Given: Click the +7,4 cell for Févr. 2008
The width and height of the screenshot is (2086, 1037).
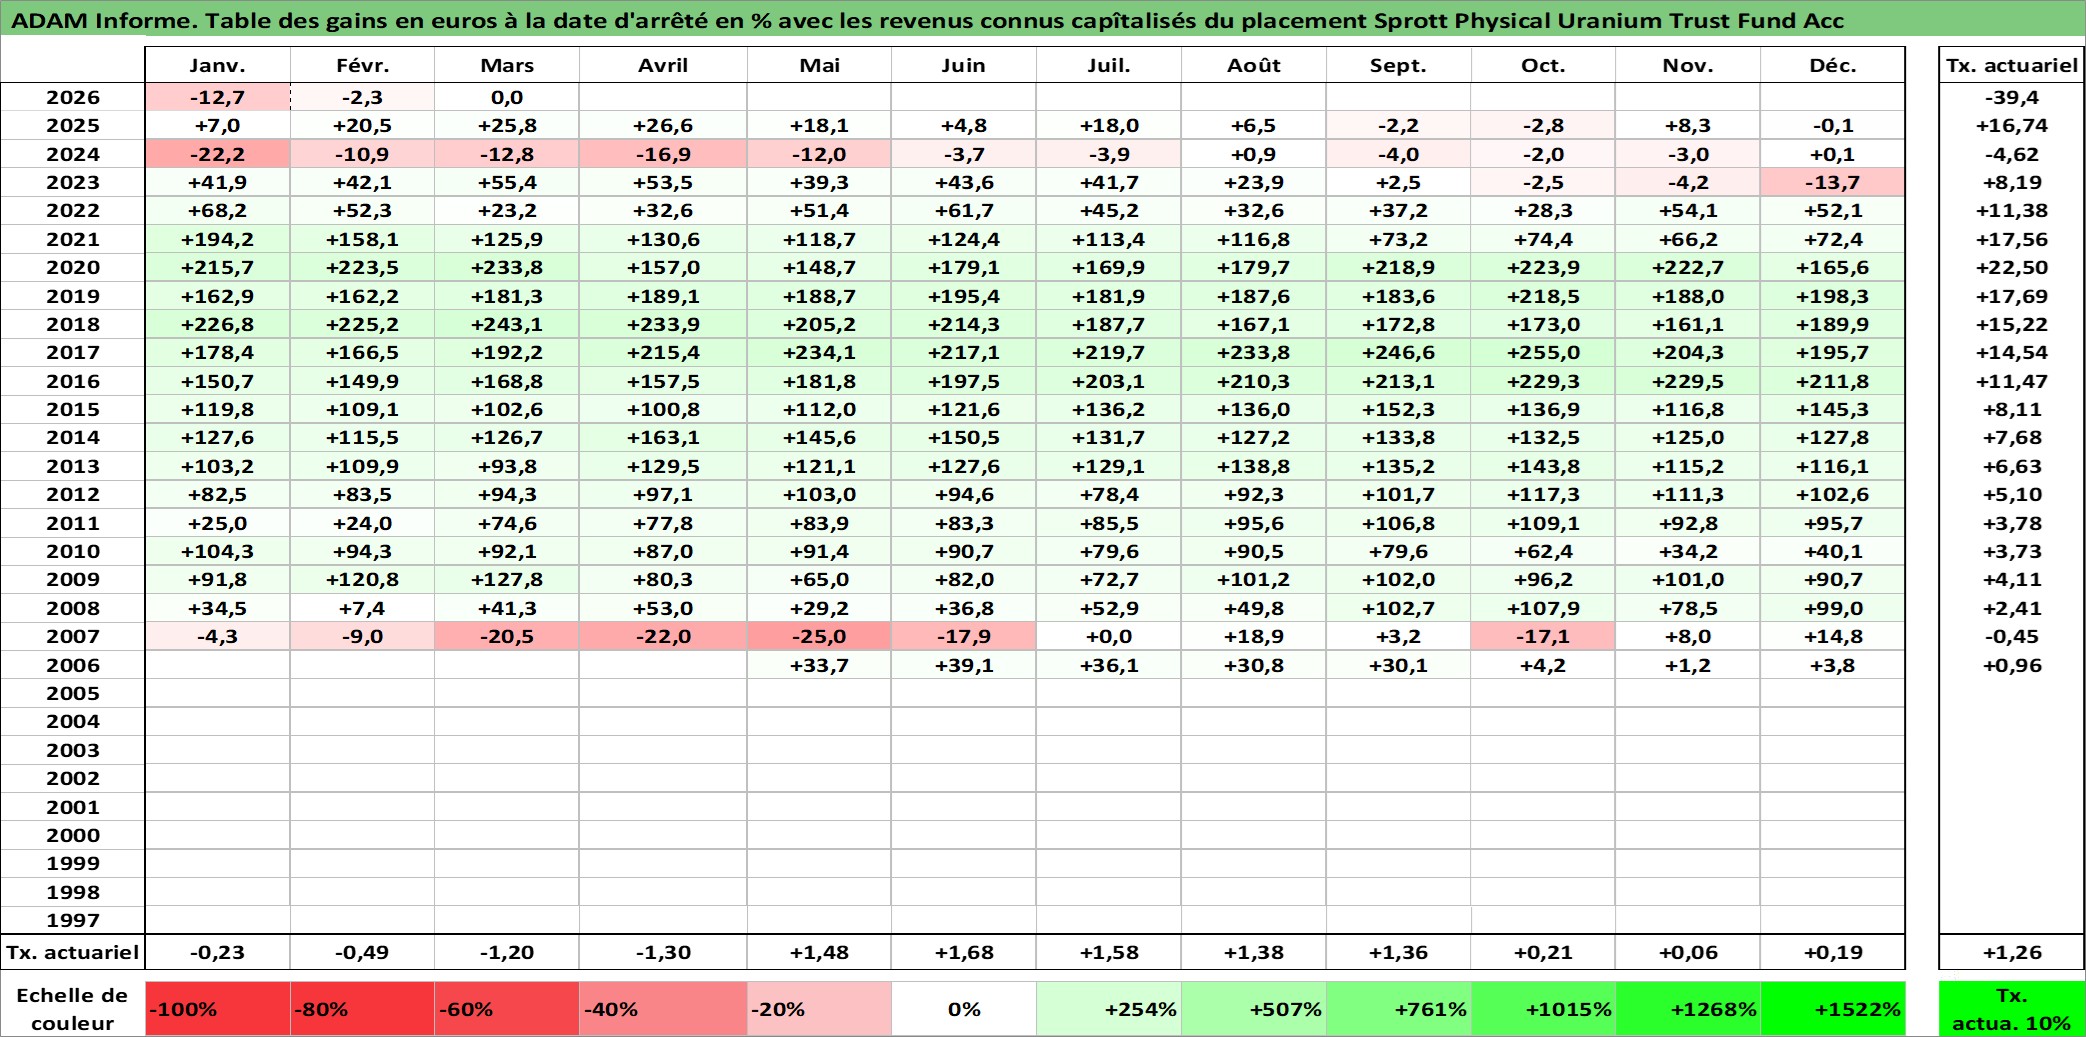Looking at the screenshot, I should pyautogui.click(x=362, y=608).
